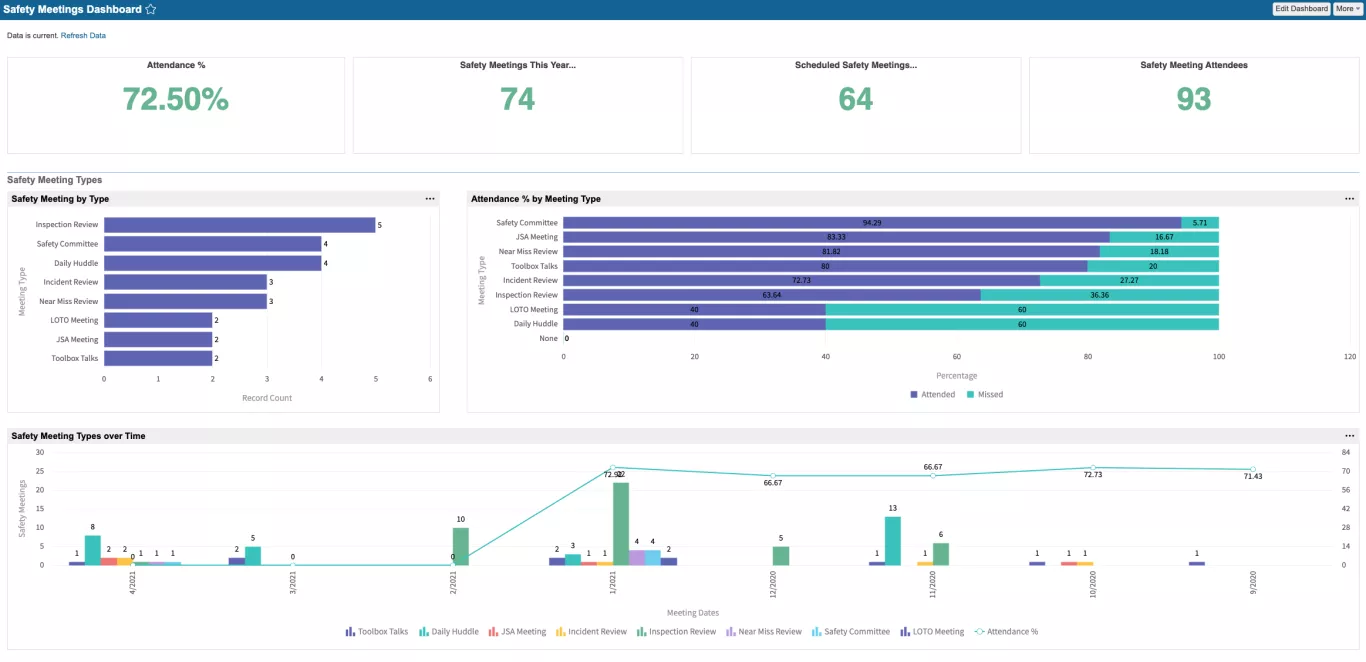
Task: Toggle Daily Huddle in the bottom chart legend
Action: click(448, 632)
